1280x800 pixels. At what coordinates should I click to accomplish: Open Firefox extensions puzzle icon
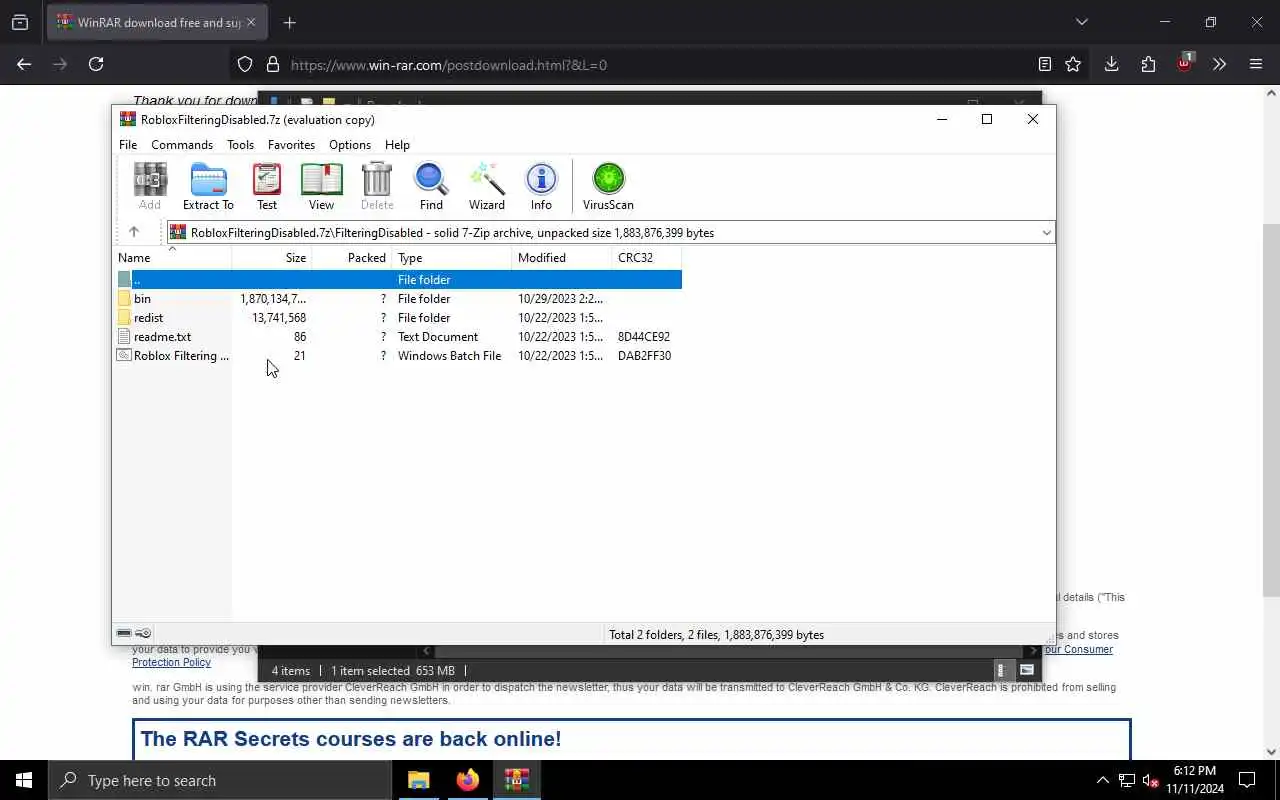click(1148, 64)
